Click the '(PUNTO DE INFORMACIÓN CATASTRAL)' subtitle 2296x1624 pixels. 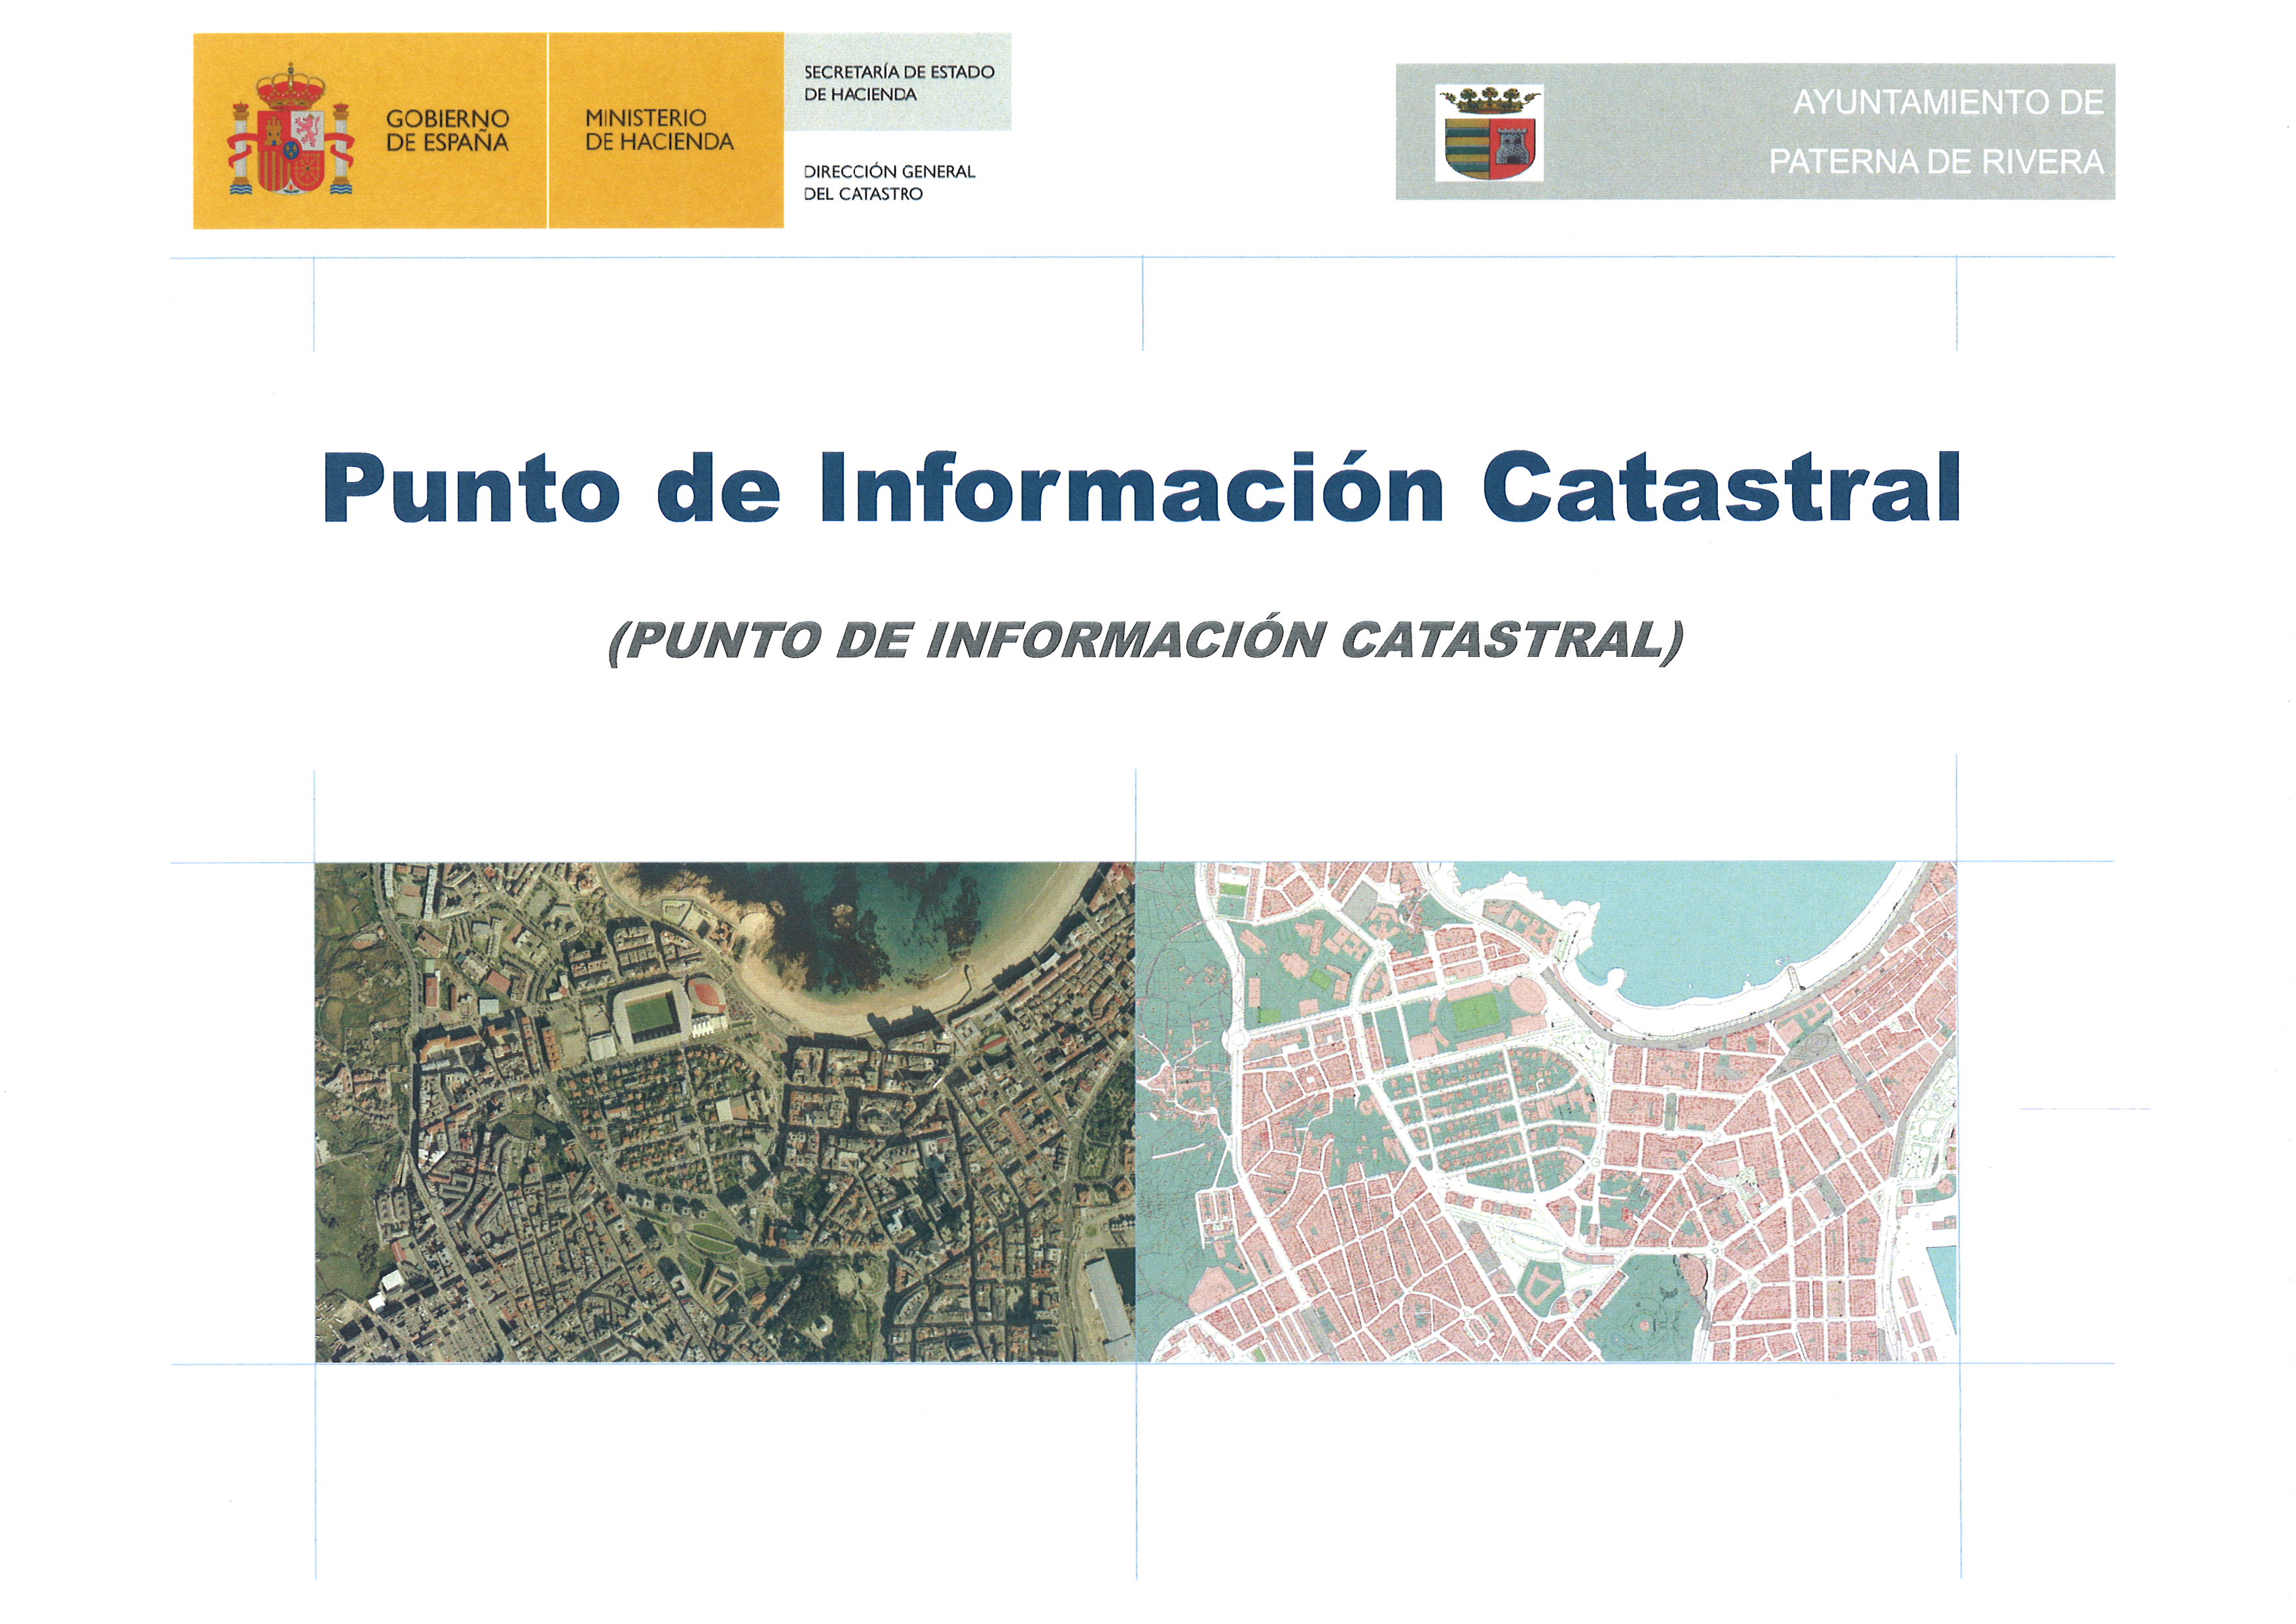tap(1146, 641)
